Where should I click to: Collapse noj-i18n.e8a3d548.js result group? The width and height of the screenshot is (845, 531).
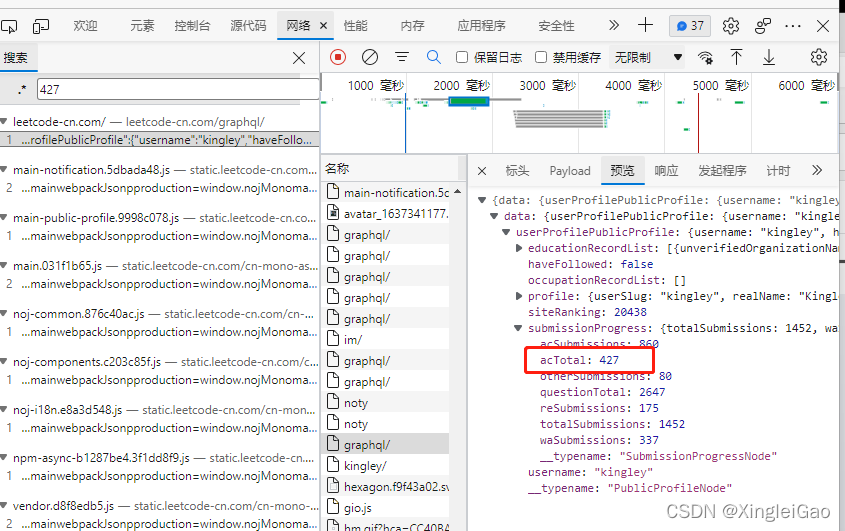point(4,410)
